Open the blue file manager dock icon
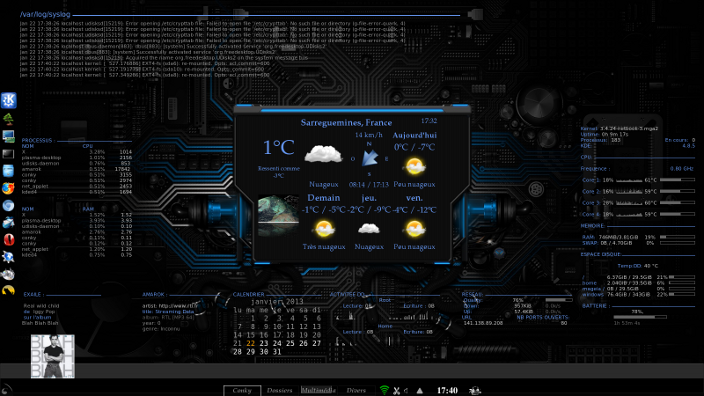This screenshot has width=704, height=396. [8, 171]
